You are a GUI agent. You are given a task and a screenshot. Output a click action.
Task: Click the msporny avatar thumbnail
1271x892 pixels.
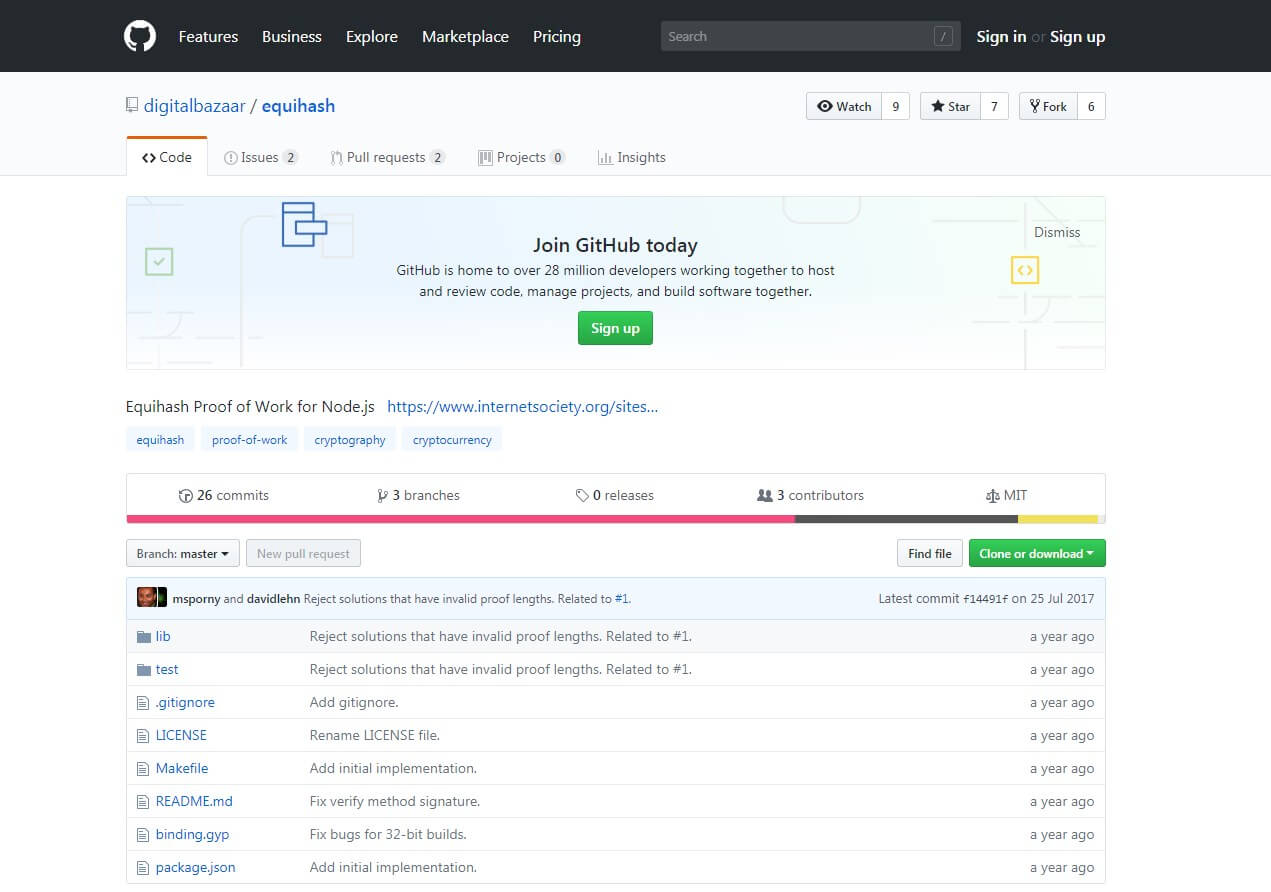click(x=146, y=598)
